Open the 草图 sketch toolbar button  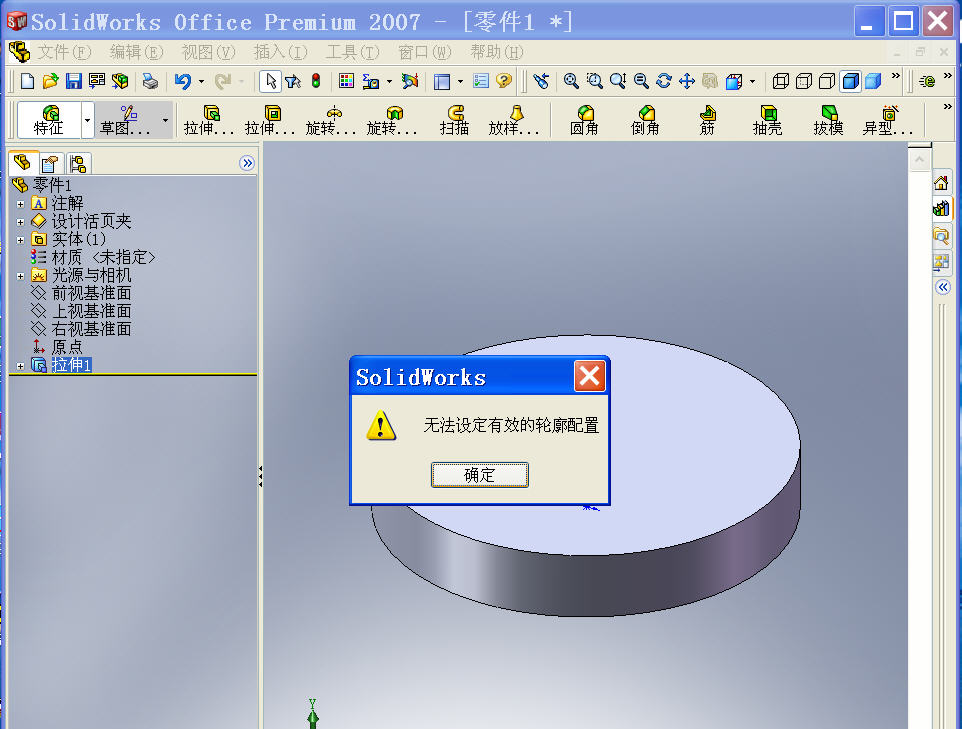point(126,120)
